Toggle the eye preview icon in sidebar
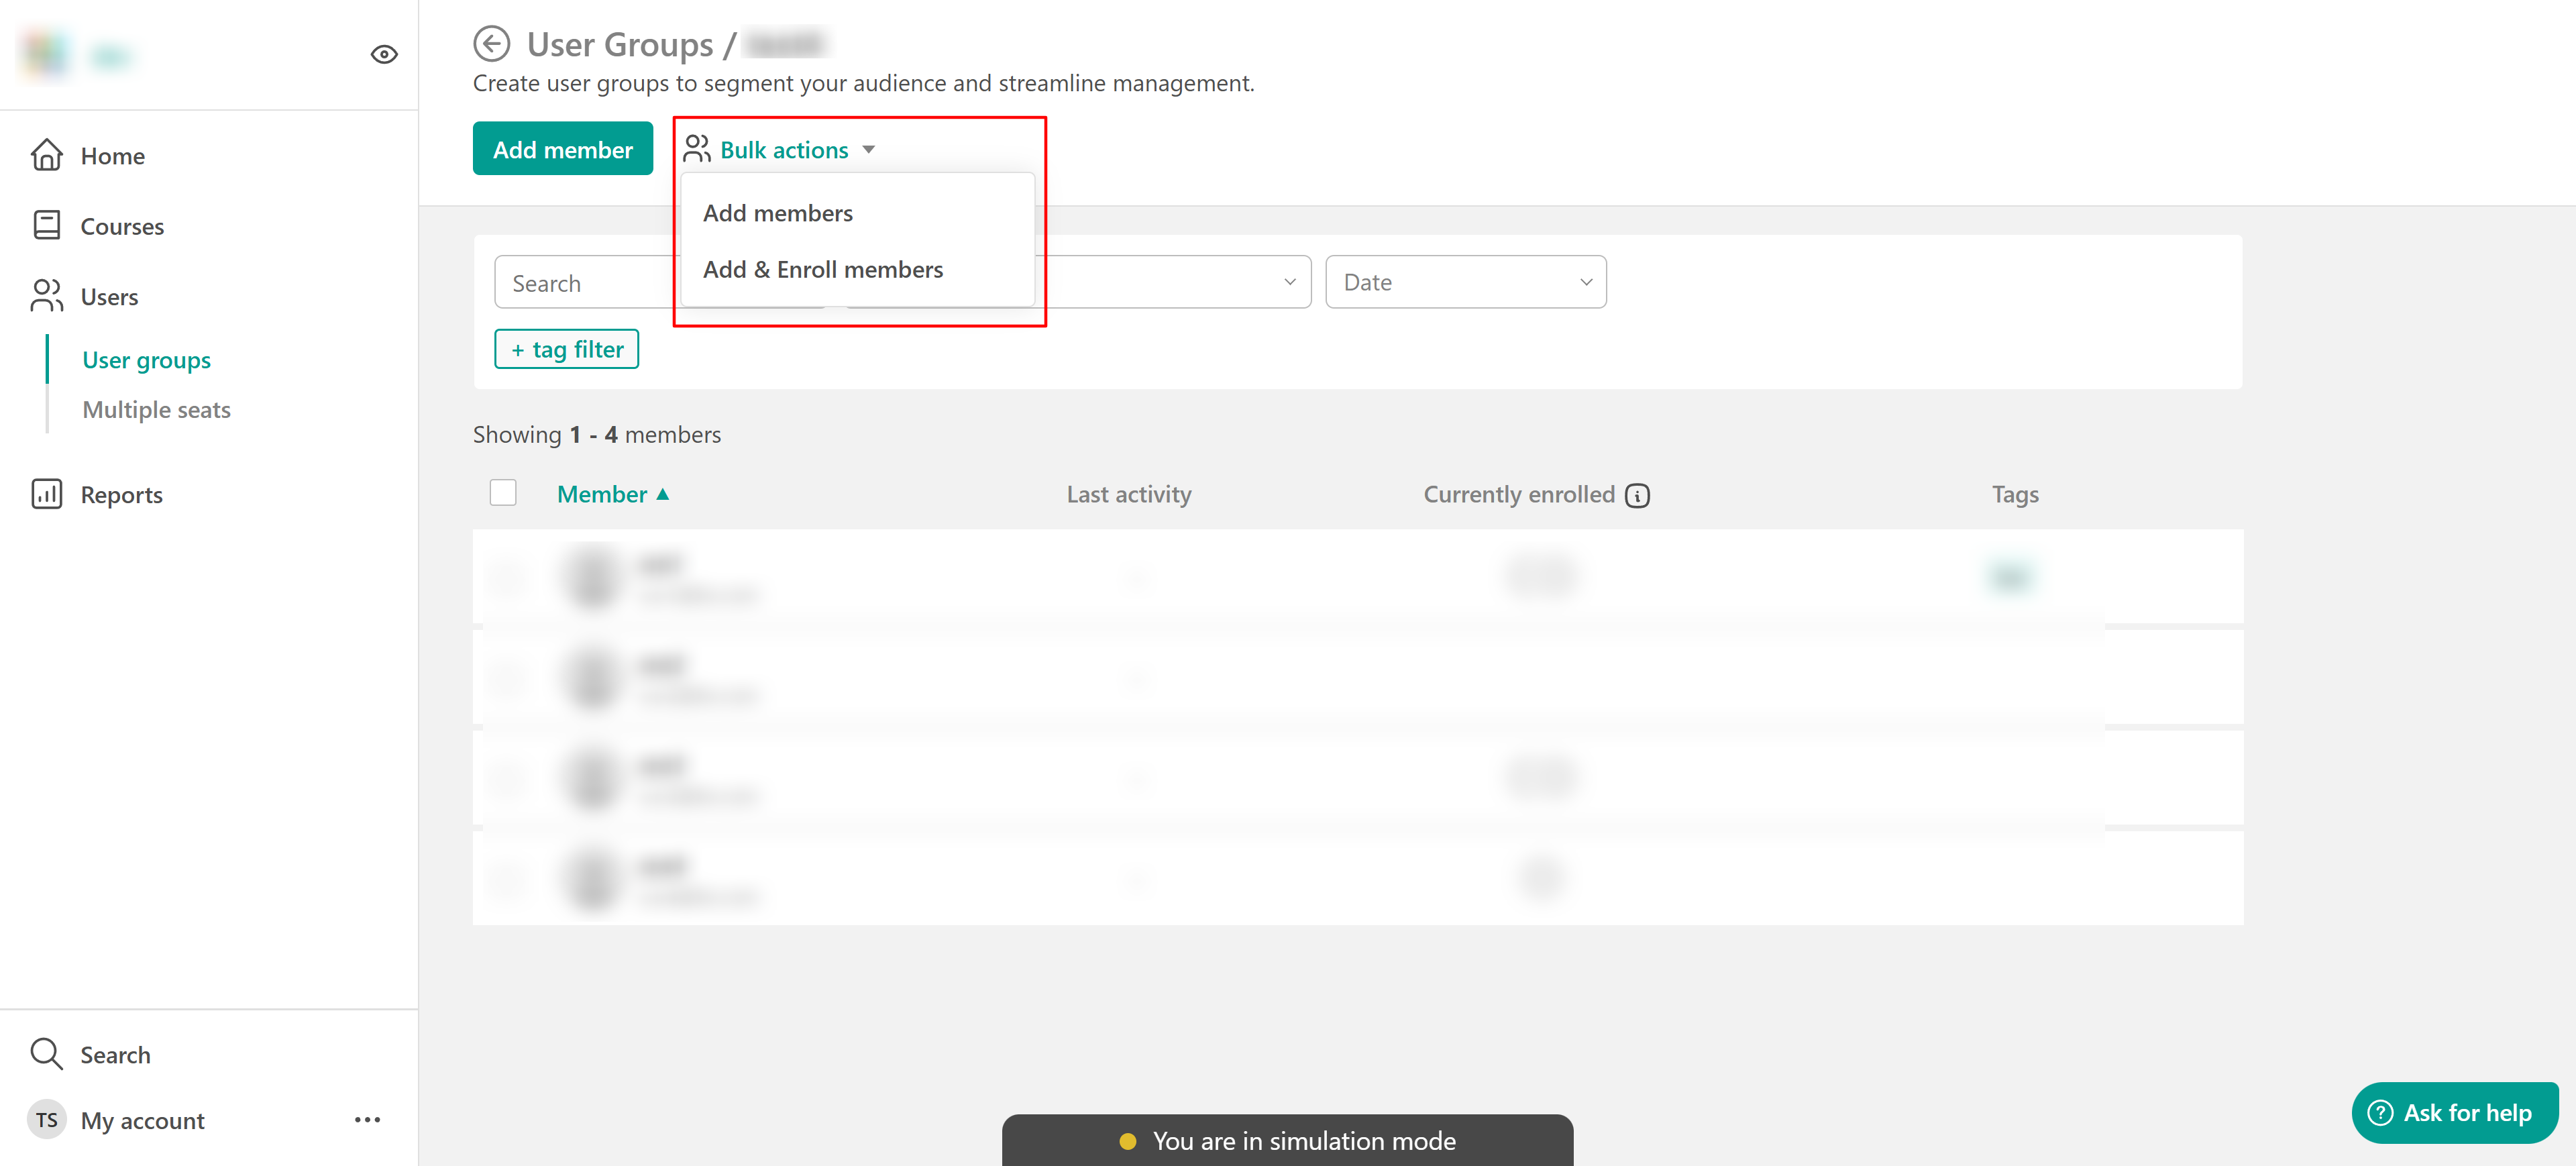The height and width of the screenshot is (1166, 2576). pyautogui.click(x=384, y=55)
